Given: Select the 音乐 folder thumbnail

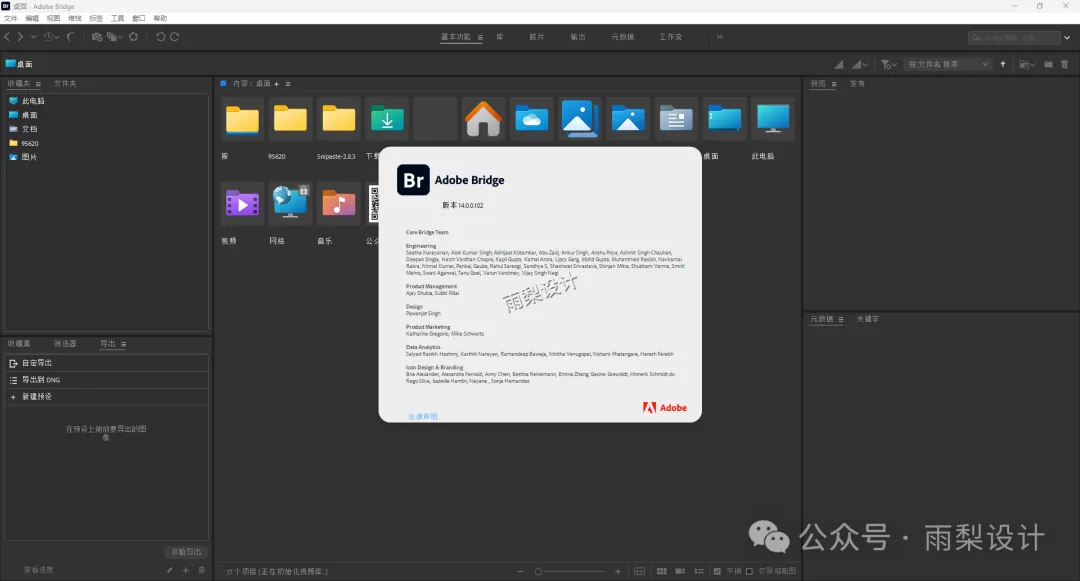Looking at the screenshot, I should point(339,204).
